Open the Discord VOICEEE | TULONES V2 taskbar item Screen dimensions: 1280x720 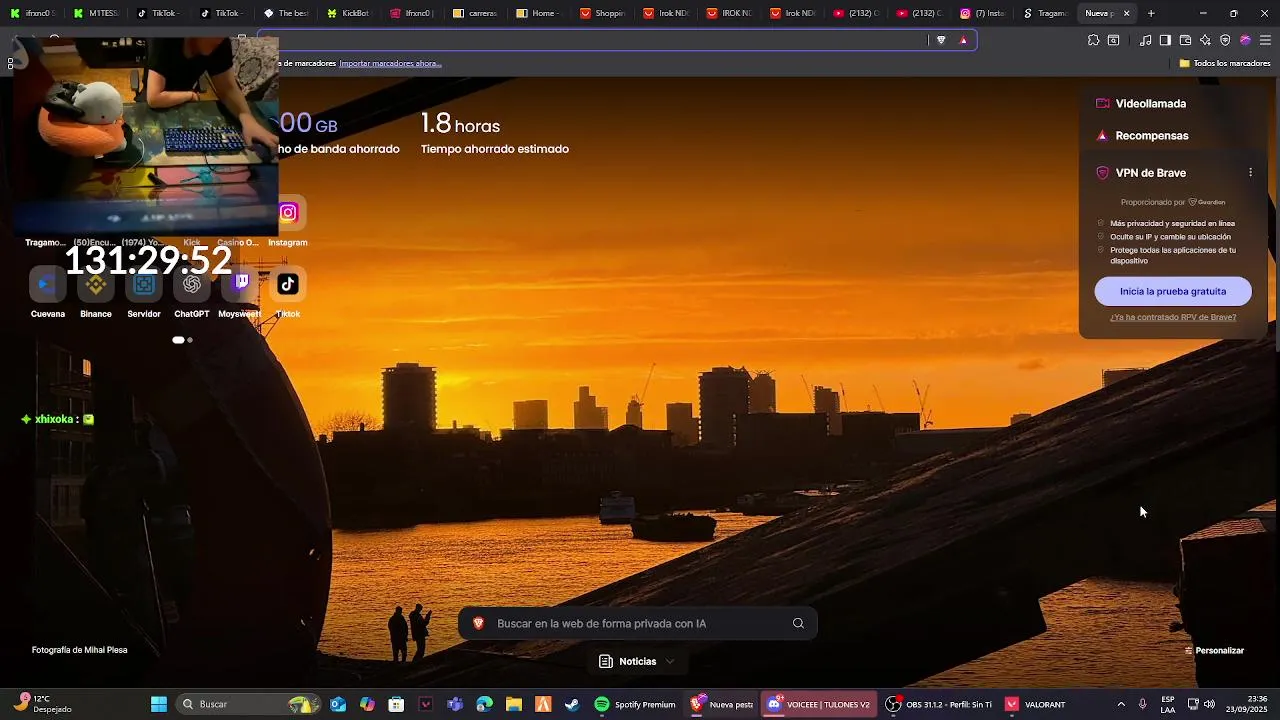pyautogui.click(x=818, y=704)
